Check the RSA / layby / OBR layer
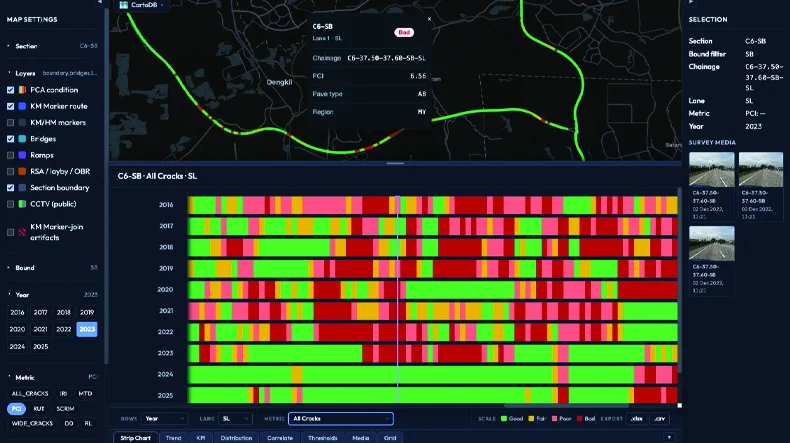This screenshot has height=443, width=790. (11, 171)
